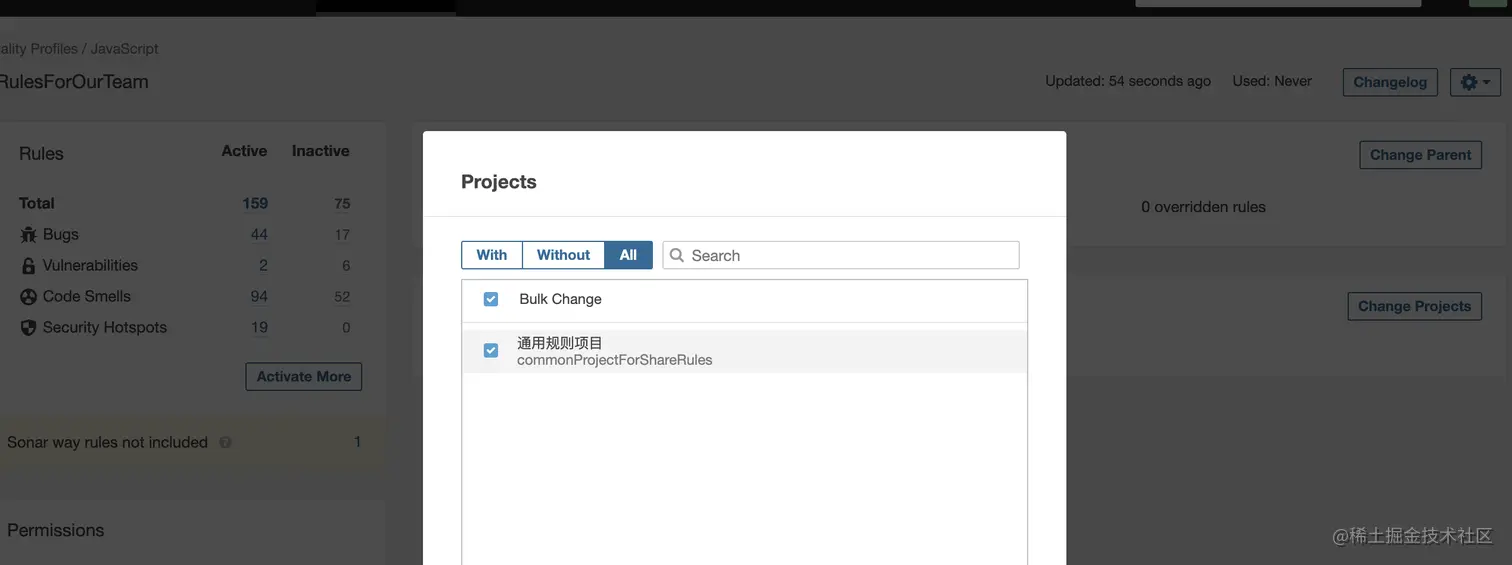1512x565 pixels.
Task: Open inactive Bugs count 17
Action: (342, 235)
